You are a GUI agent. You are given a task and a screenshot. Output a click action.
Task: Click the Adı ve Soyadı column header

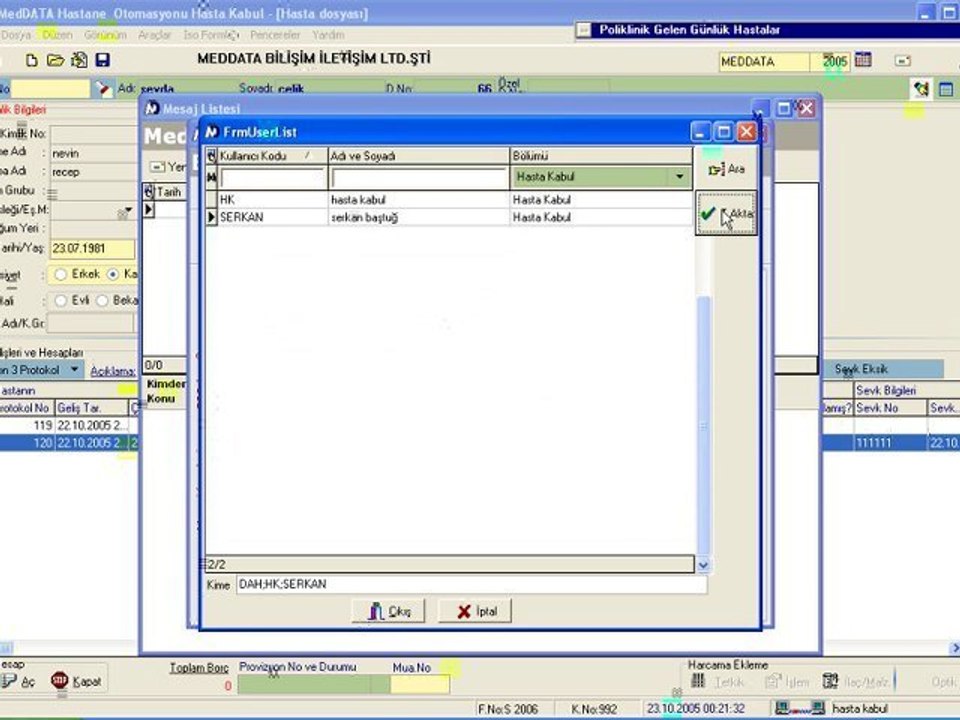[419, 156]
